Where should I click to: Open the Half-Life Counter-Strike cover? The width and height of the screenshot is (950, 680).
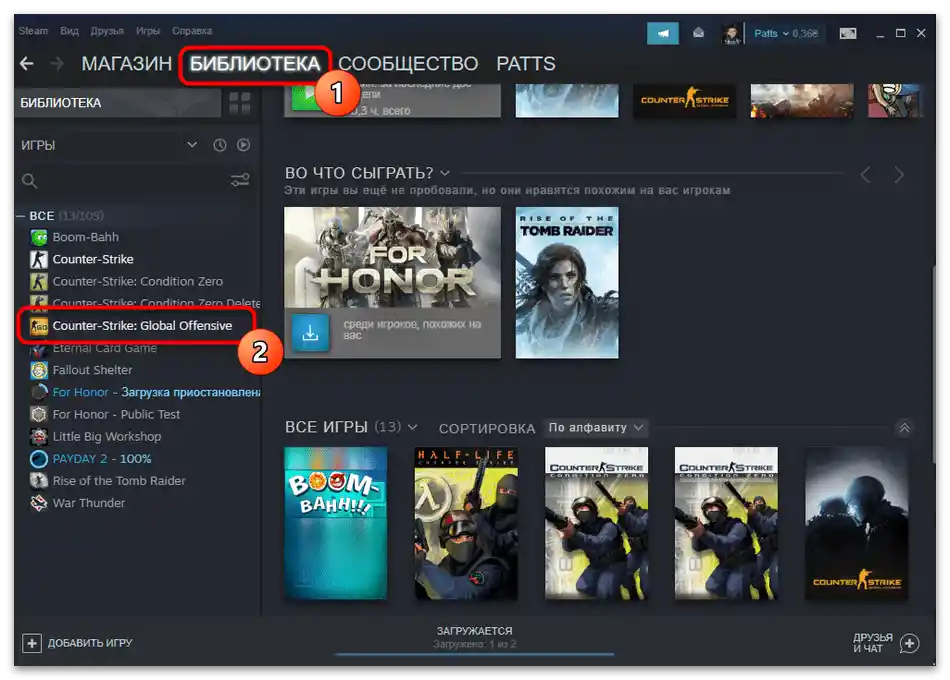point(466,523)
